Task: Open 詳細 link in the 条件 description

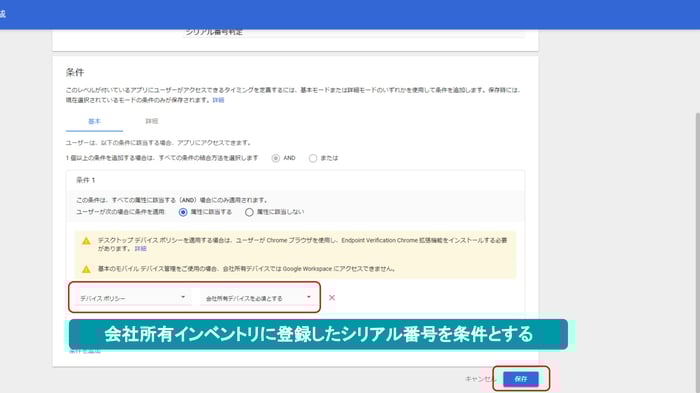Action: click(x=218, y=100)
